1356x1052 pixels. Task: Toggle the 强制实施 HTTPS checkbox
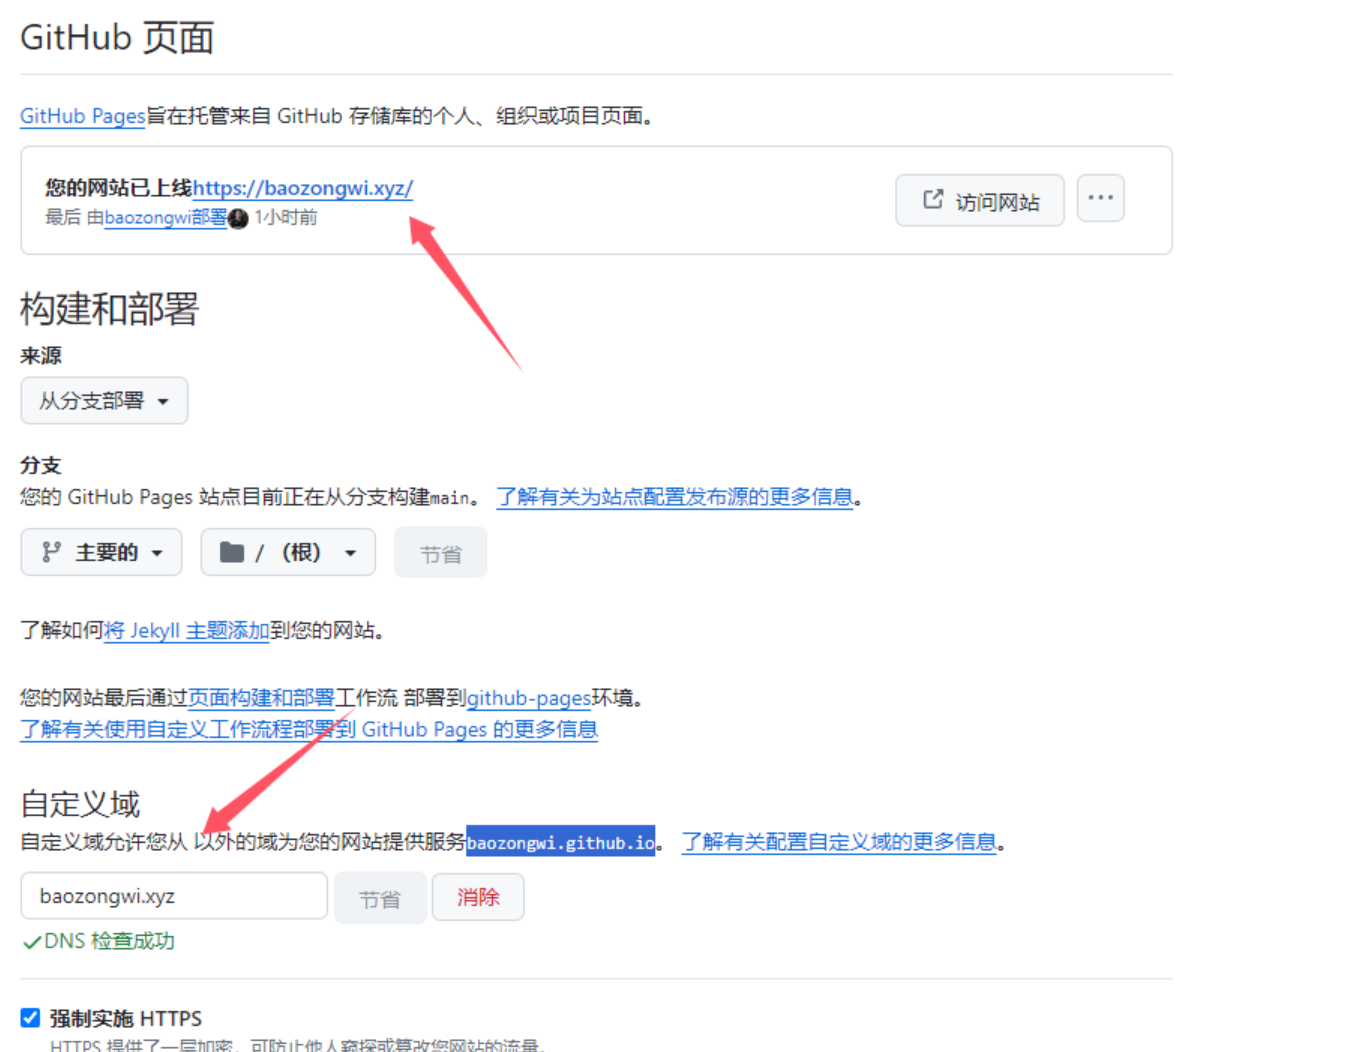coord(31,1018)
